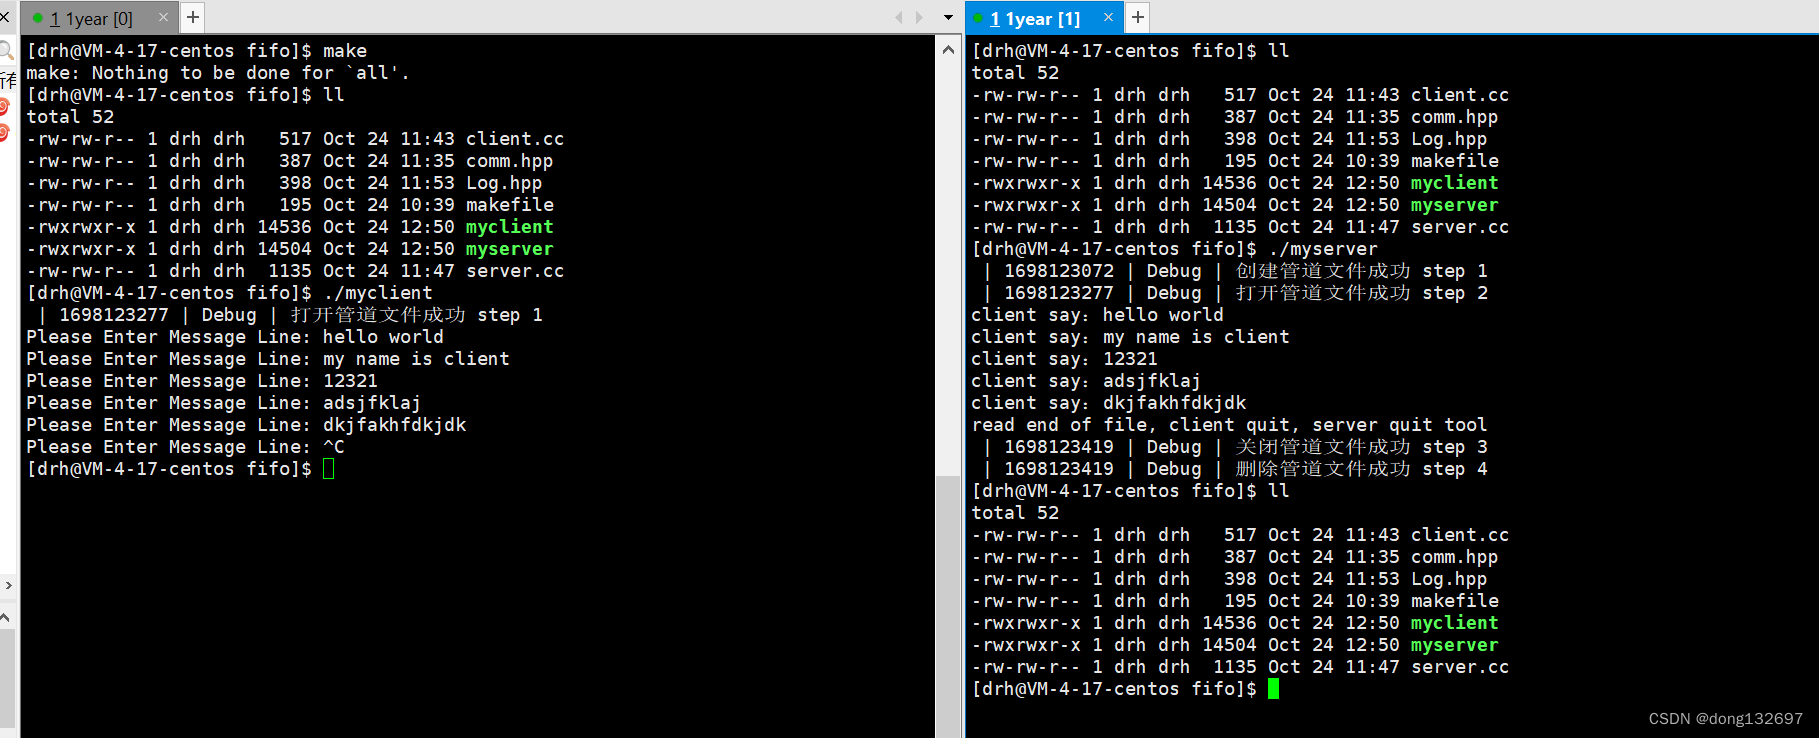Click Log.hpp in the left terminal
The image size is (1819, 738).
pos(504,183)
